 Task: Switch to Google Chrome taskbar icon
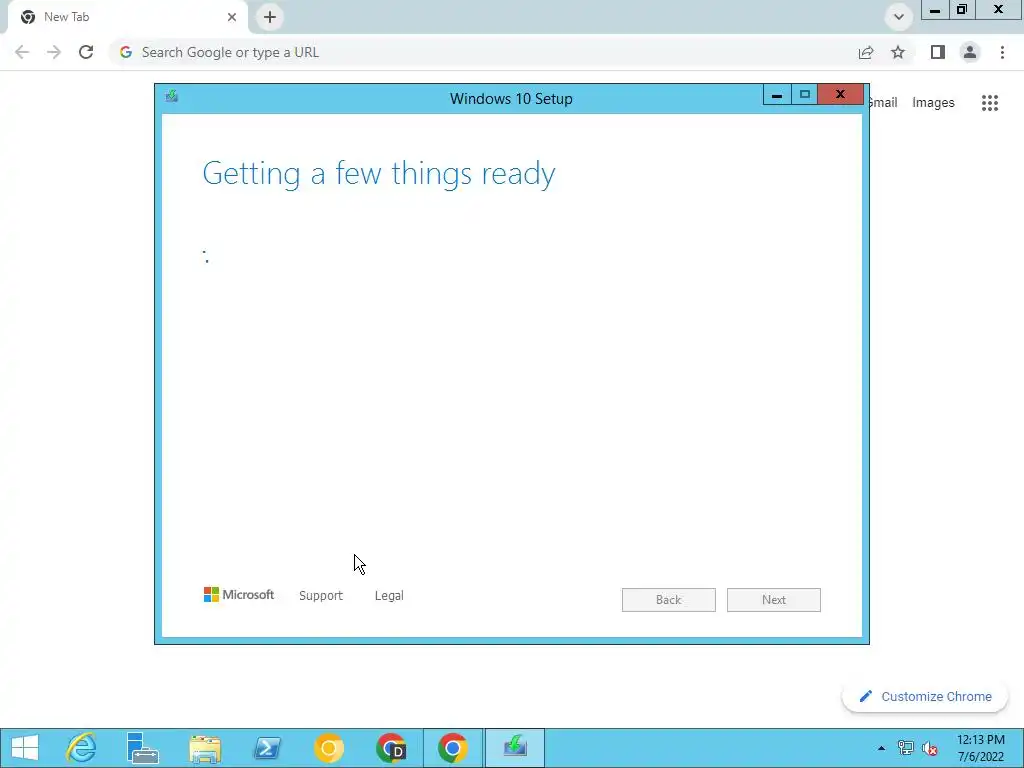453,748
